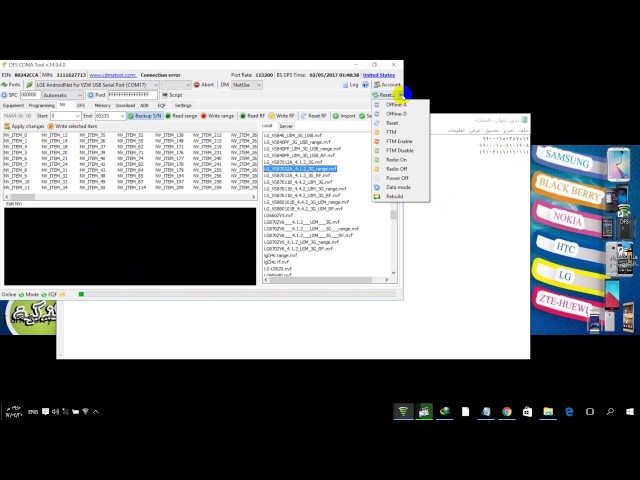The height and width of the screenshot is (480, 640).
Task: Click the status bar progress indicator
Action: 81,294
